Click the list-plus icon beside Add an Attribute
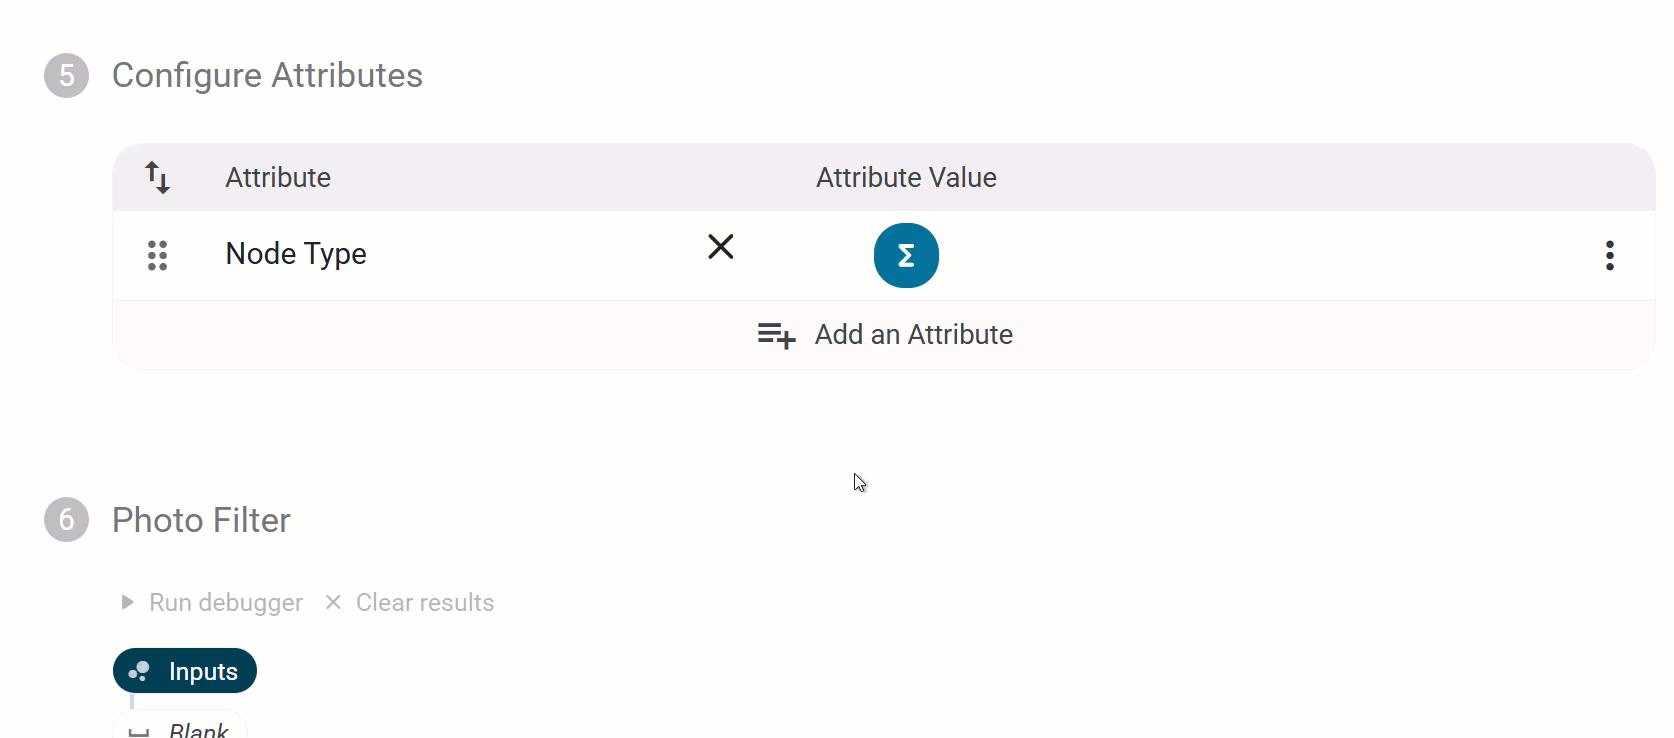Screen dimensions: 1674x738 click(x=776, y=335)
